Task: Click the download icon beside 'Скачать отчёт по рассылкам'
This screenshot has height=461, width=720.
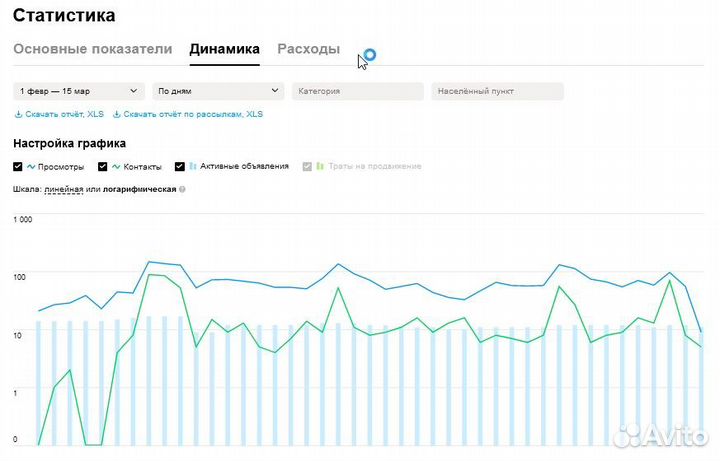Action: (x=116, y=115)
